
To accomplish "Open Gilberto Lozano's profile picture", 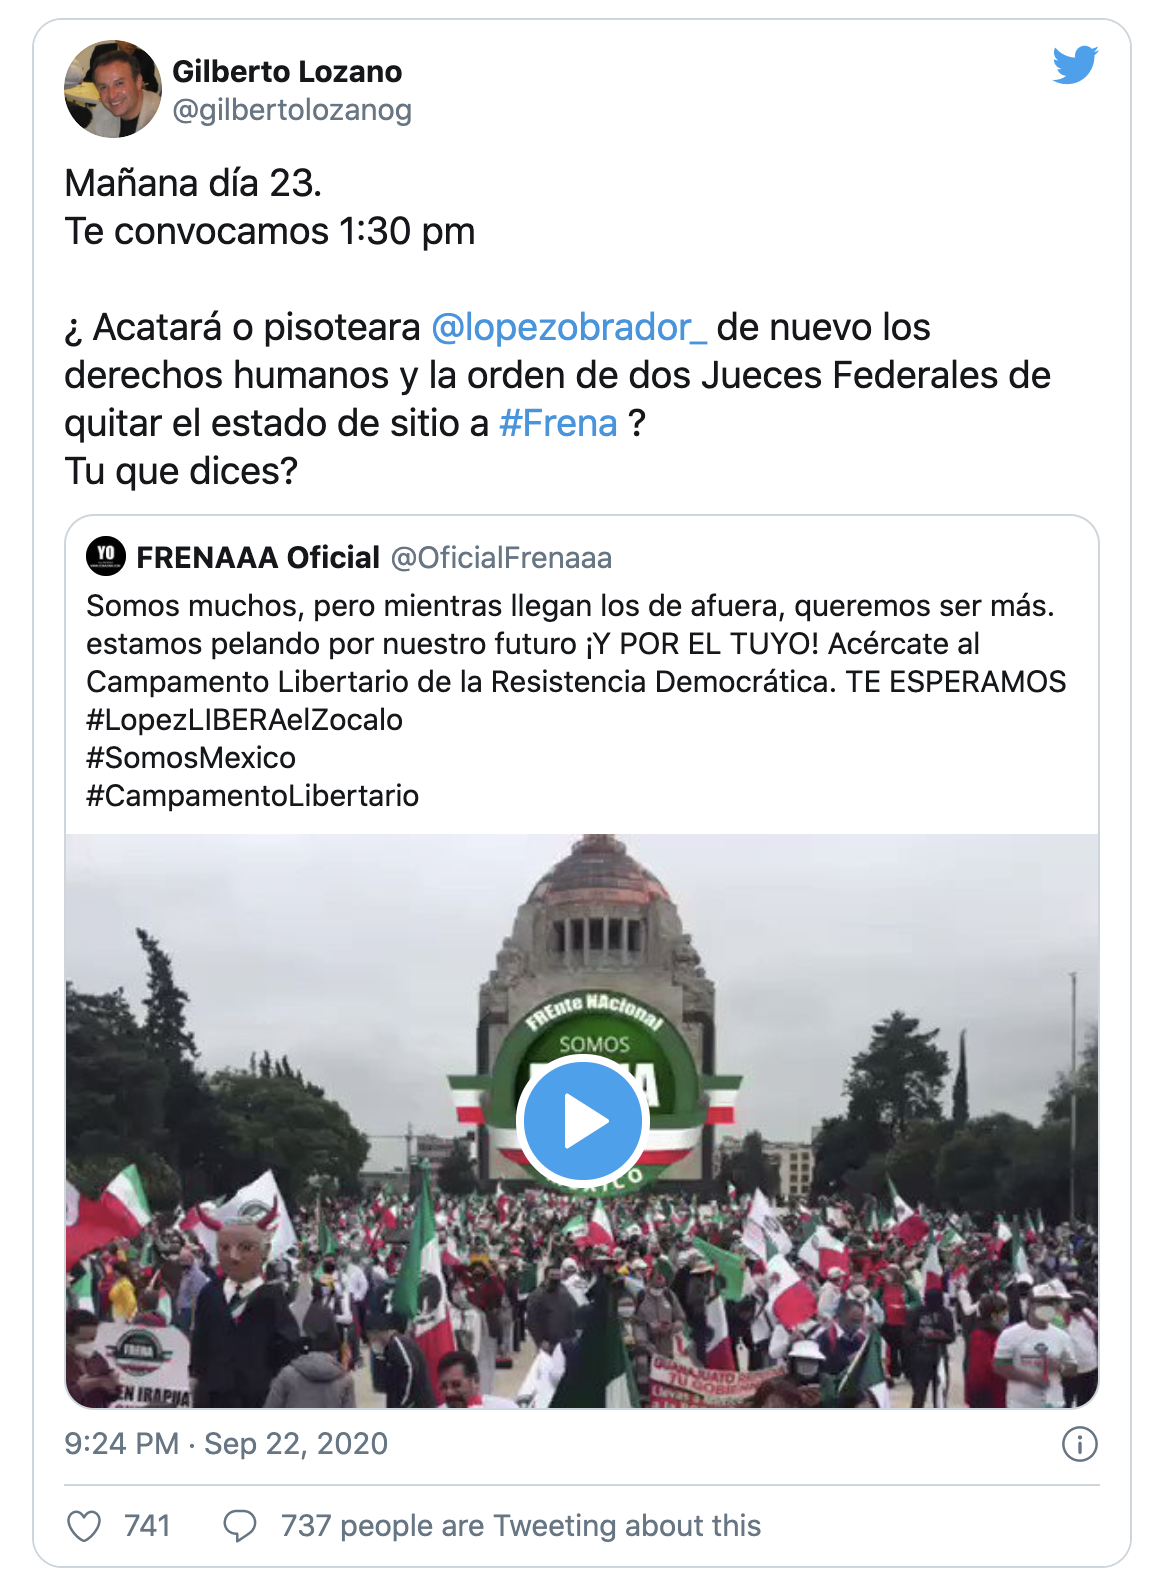I will click(113, 89).
